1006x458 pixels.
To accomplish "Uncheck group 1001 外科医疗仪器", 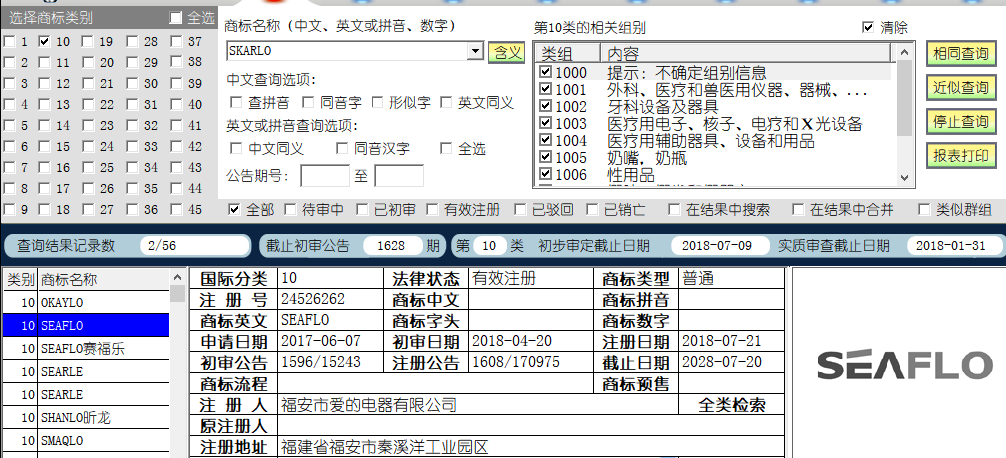I will [545, 89].
